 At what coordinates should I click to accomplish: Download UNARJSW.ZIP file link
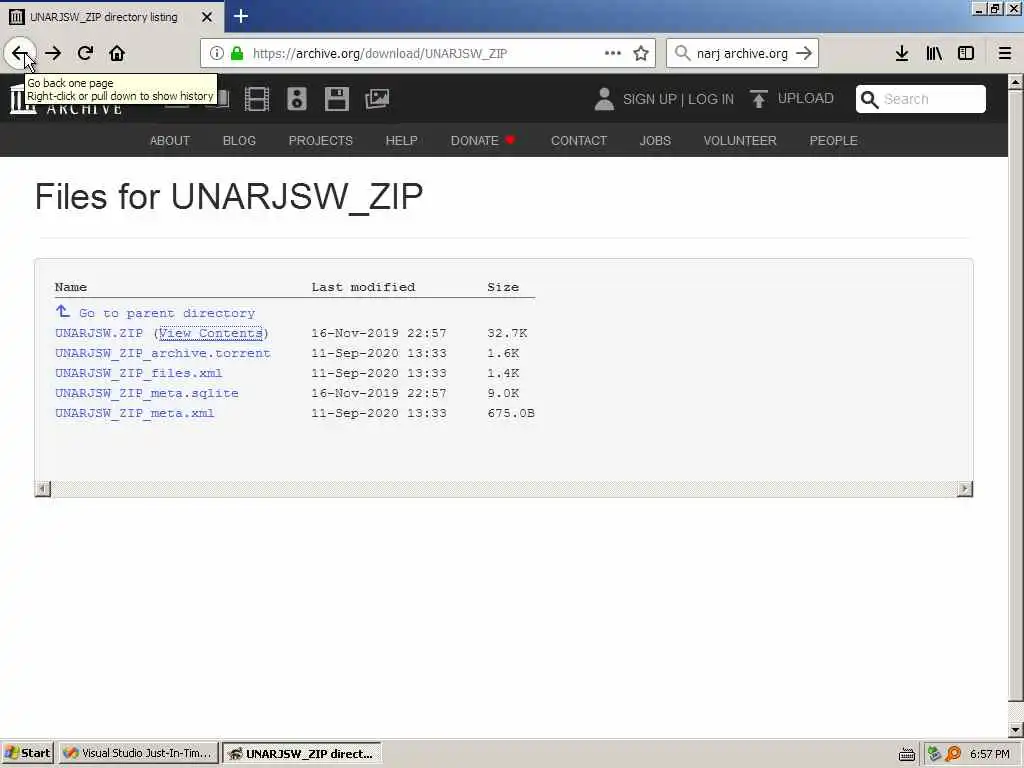(x=99, y=333)
